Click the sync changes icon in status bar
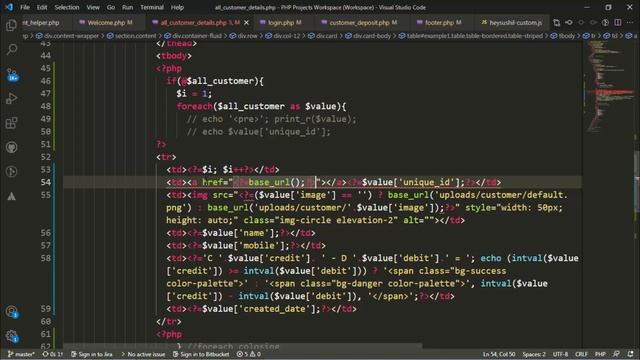Viewport: 640px width, 360px height. point(53,354)
